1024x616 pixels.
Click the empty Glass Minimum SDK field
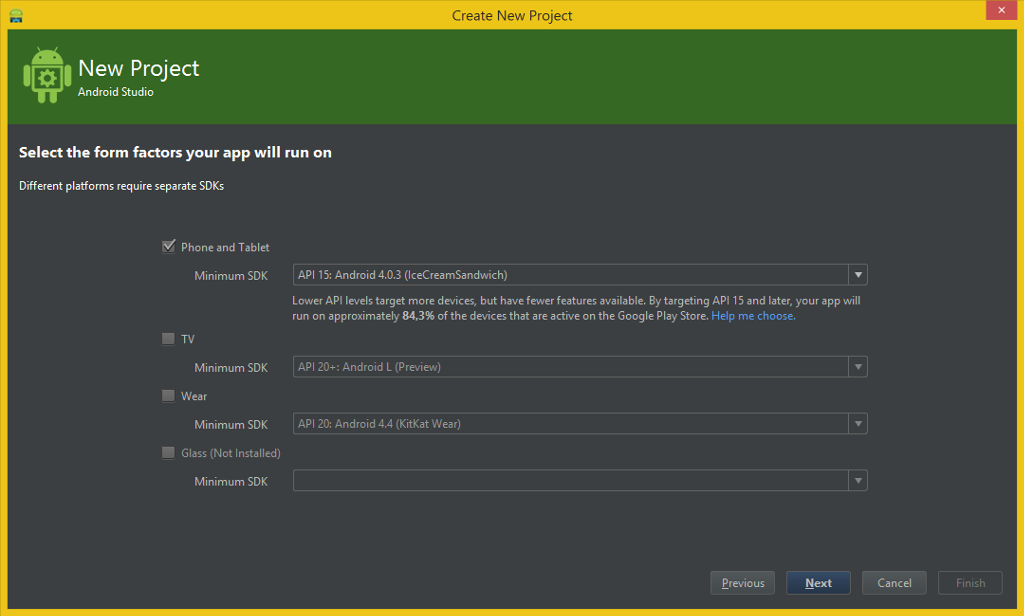coord(570,481)
